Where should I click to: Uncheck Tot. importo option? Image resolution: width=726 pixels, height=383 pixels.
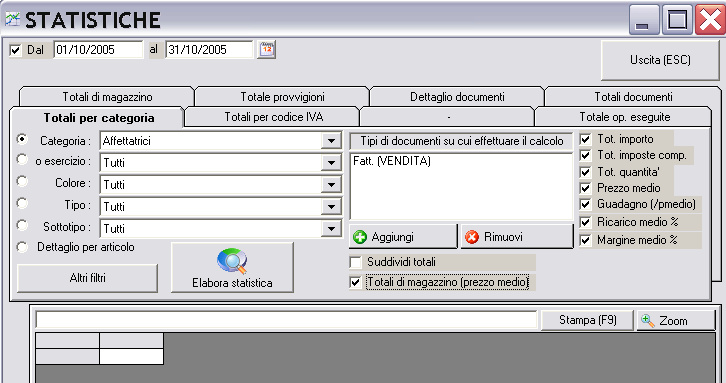pyautogui.click(x=585, y=139)
